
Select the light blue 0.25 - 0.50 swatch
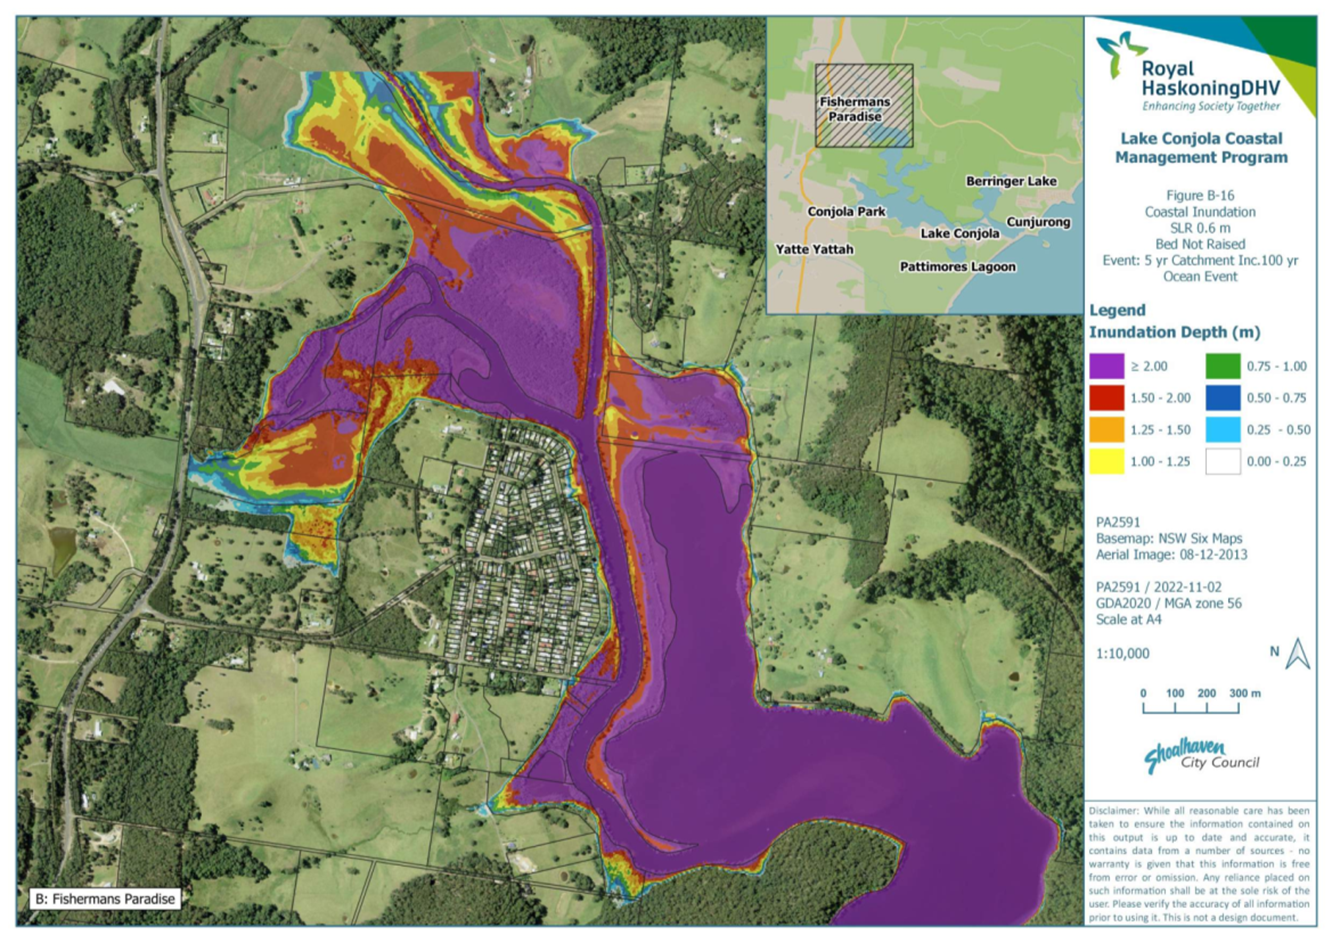[1222, 430]
